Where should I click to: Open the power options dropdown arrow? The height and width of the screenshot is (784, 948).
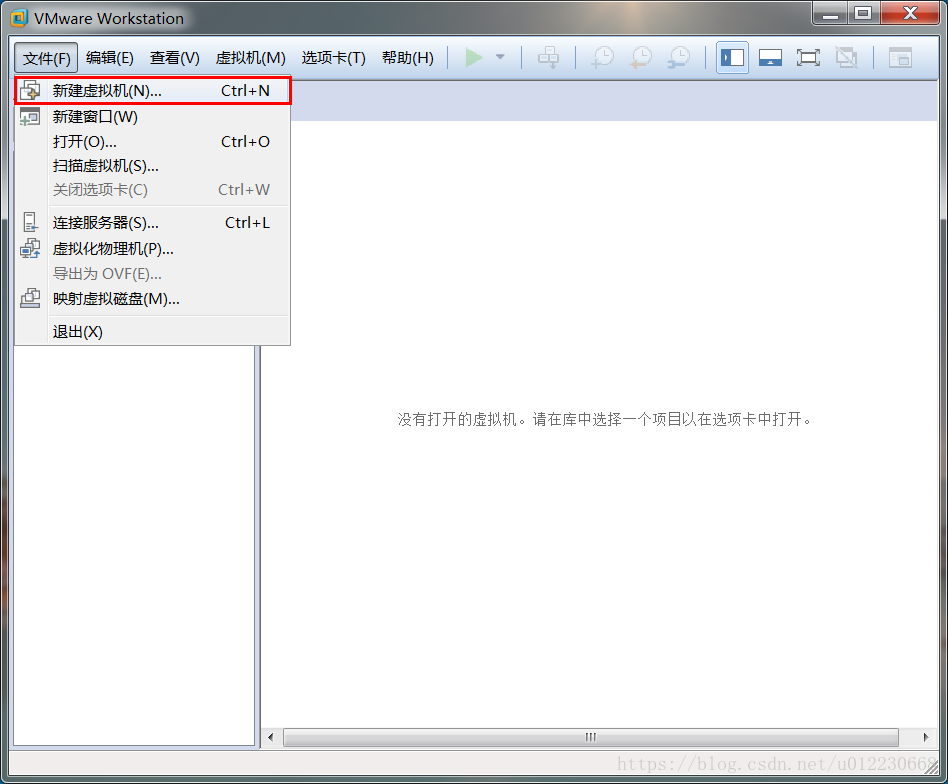(x=500, y=57)
